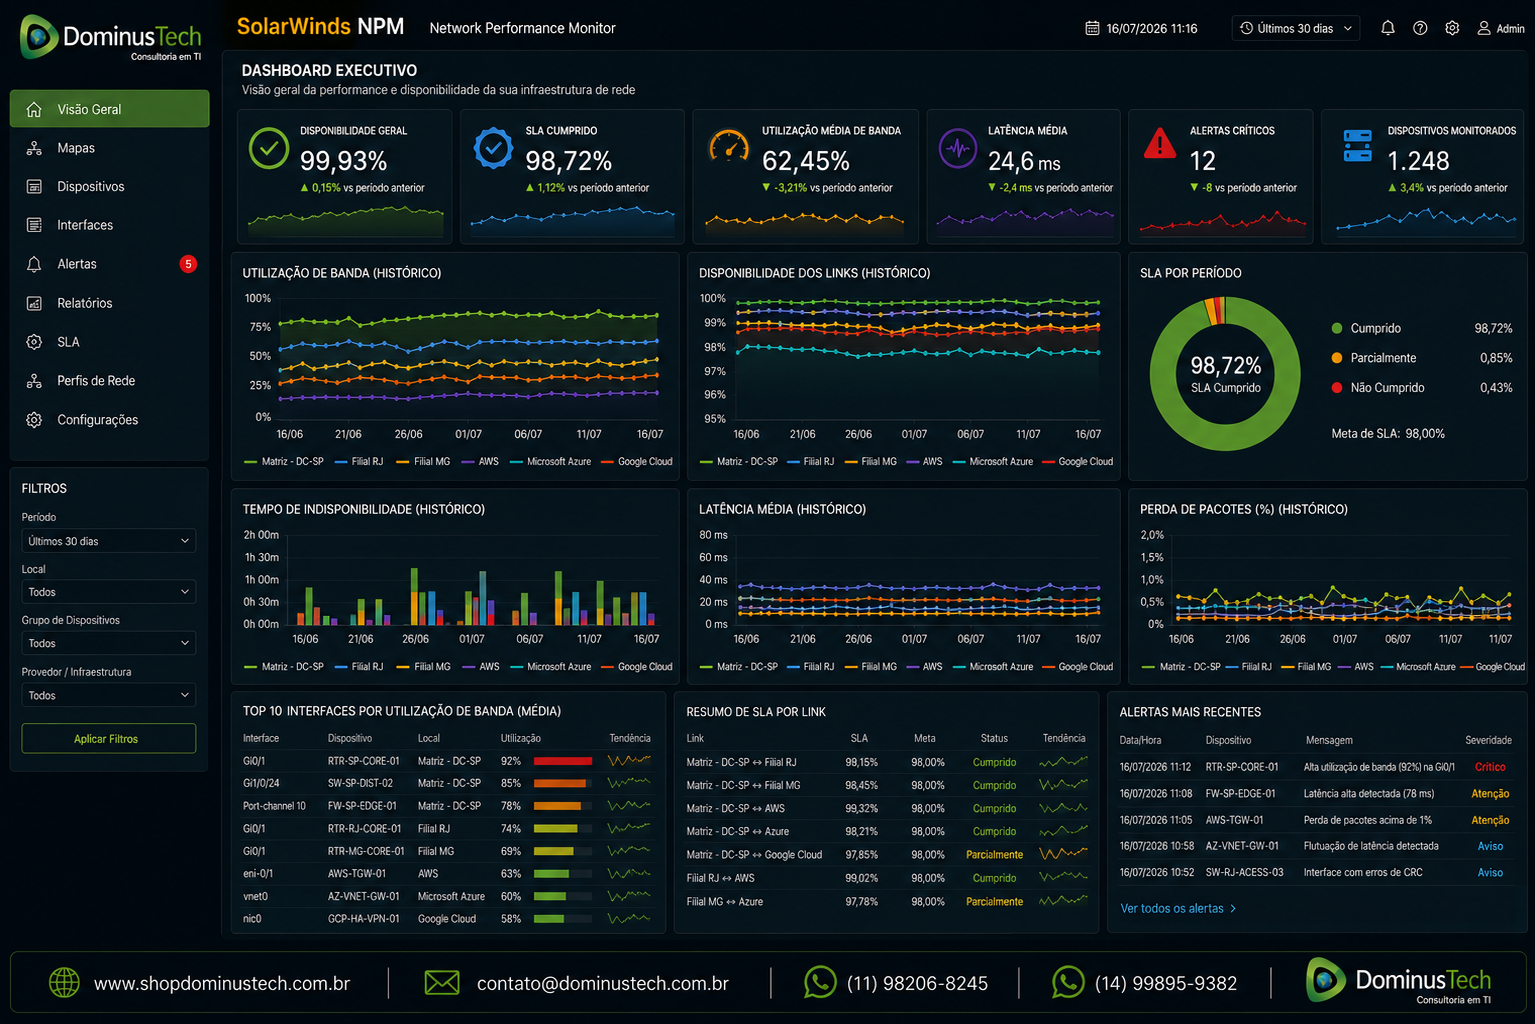Click the SLA sidebar icon
The image size is (1535, 1024).
(x=34, y=342)
